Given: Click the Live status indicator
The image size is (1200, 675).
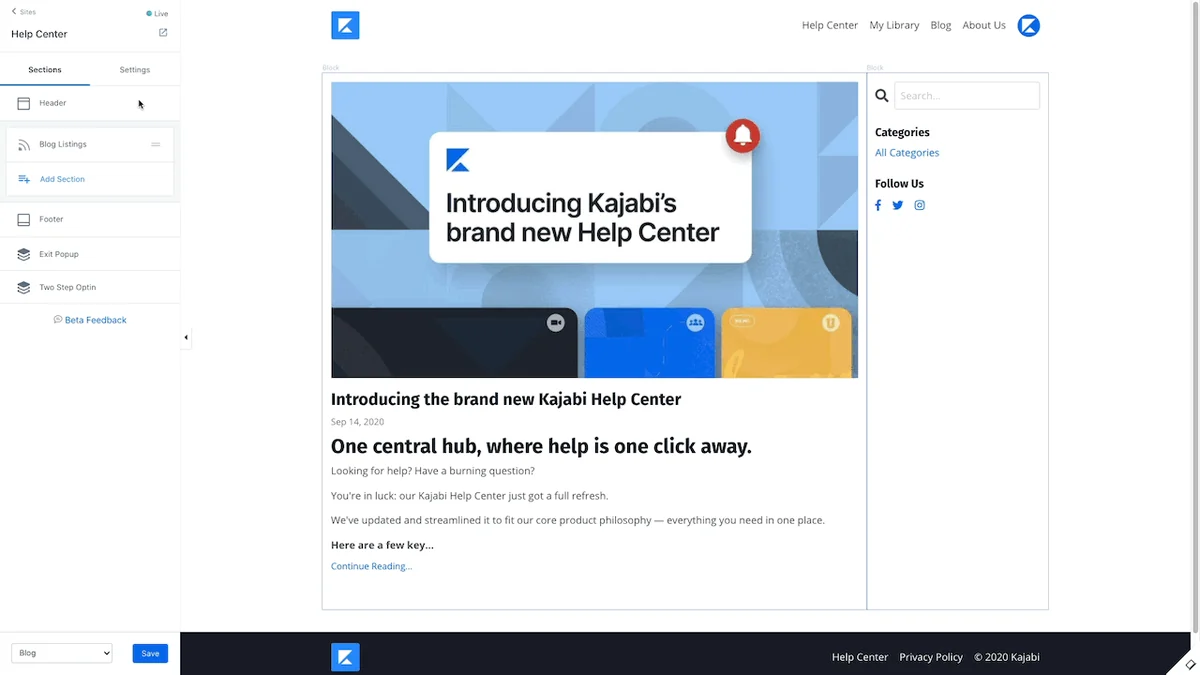Looking at the screenshot, I should pyautogui.click(x=157, y=14).
